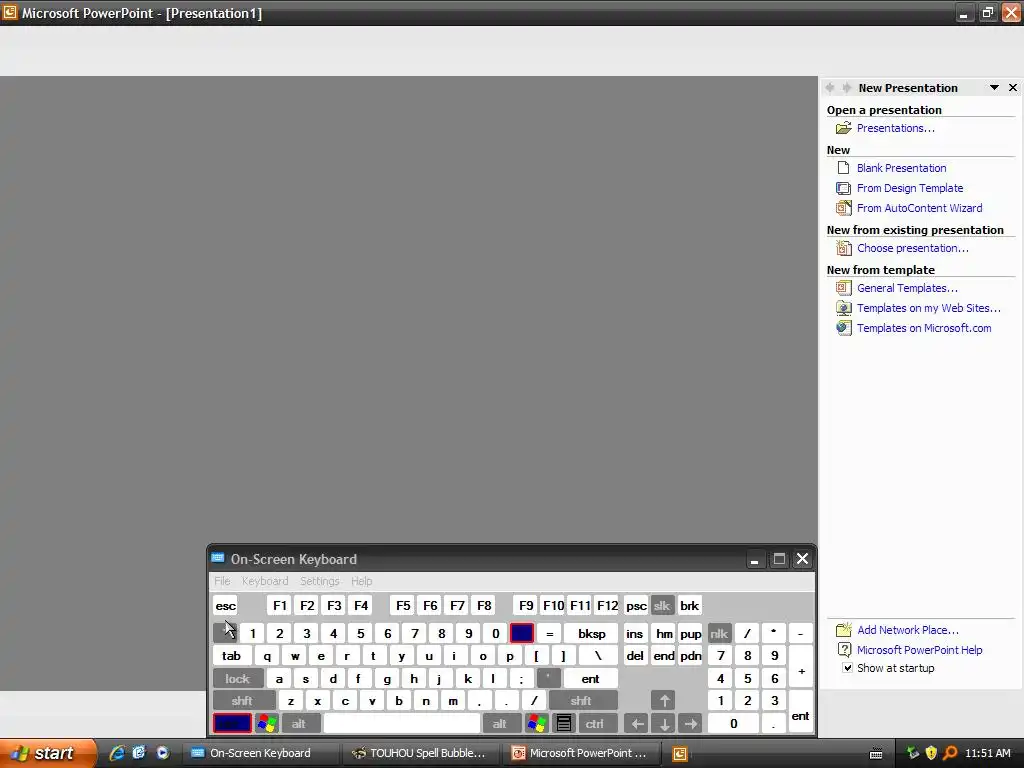This screenshot has width=1024, height=768.
Task: Click the taskbar clock showing 11:51 AM
Action: (x=987, y=753)
